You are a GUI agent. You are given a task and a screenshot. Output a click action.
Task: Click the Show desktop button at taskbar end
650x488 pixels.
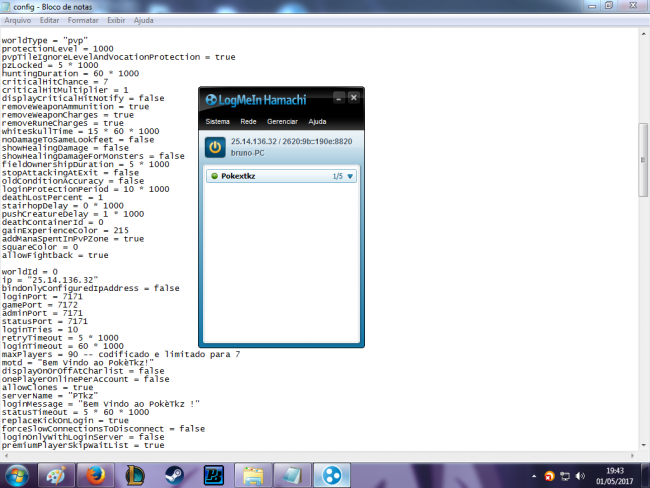point(646,476)
